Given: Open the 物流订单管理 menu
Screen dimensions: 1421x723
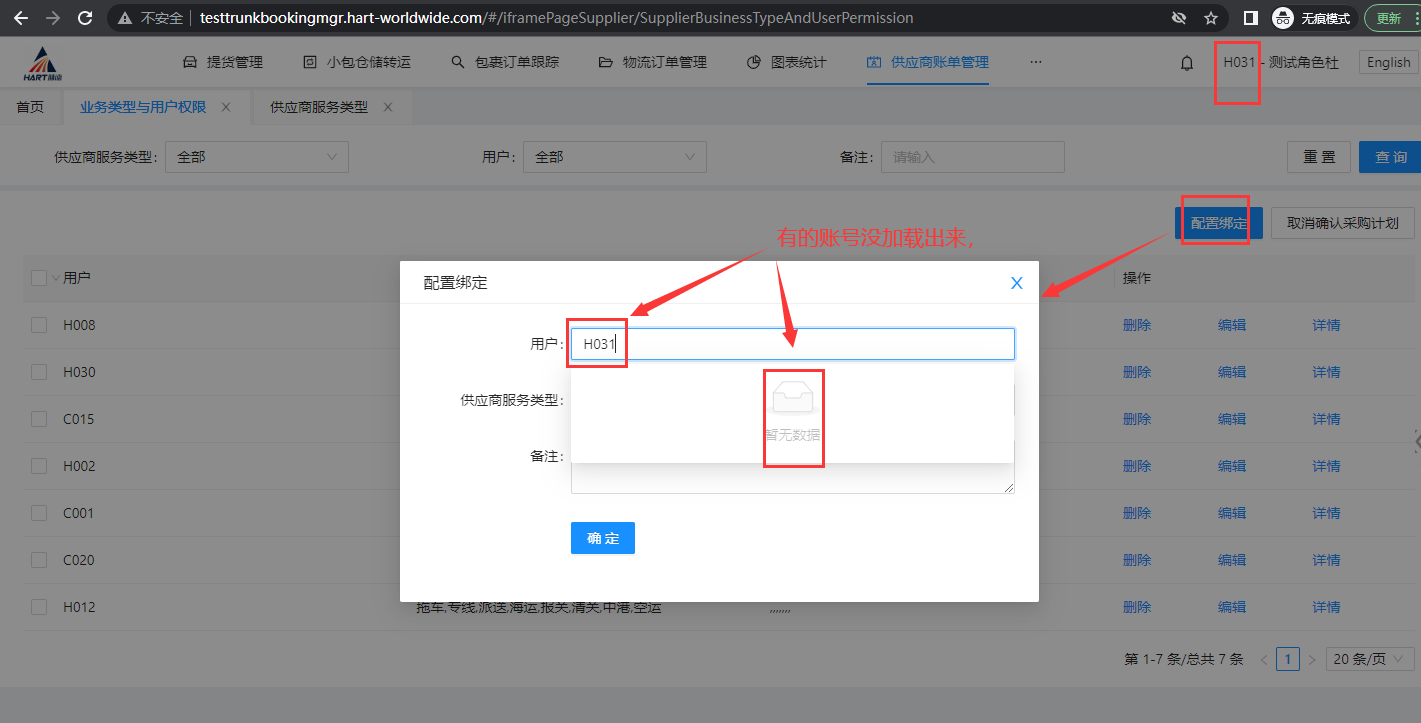Looking at the screenshot, I should [652, 62].
